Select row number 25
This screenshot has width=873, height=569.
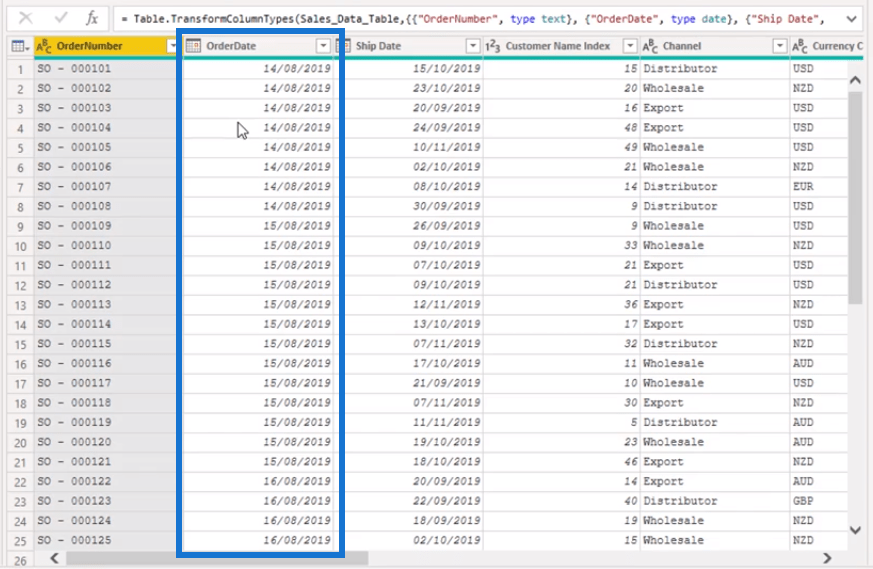(21, 541)
